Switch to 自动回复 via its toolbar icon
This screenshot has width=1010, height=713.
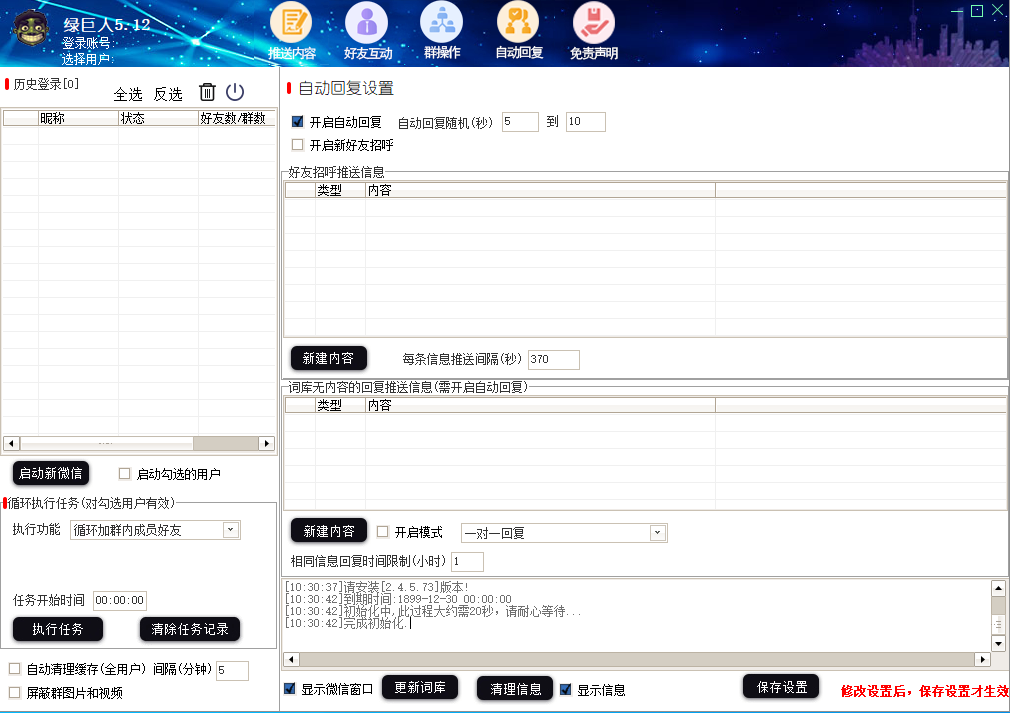[516, 22]
